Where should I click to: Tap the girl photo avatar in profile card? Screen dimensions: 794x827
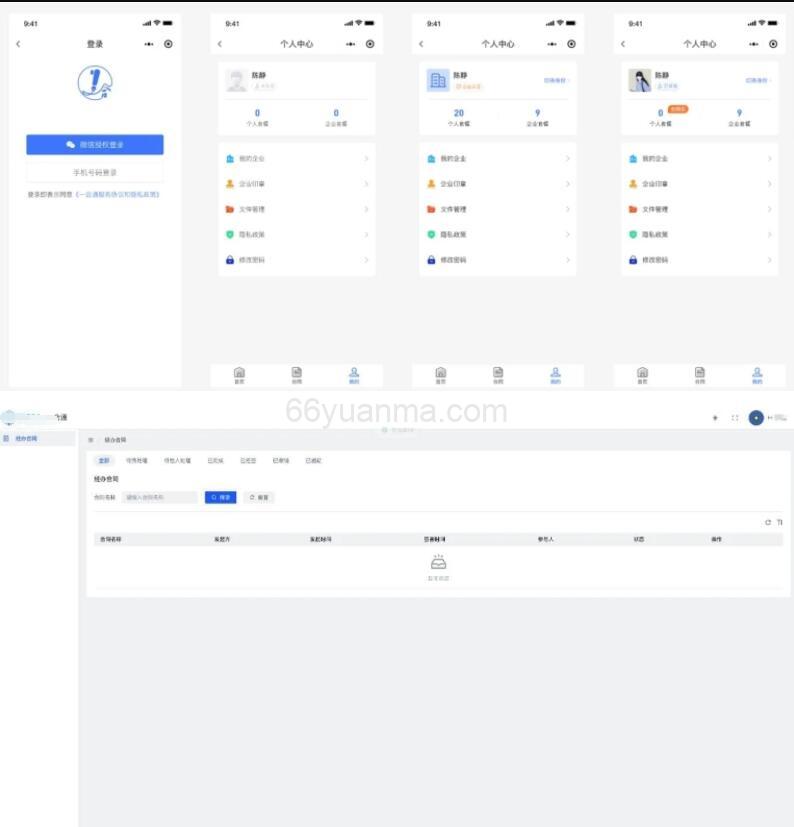coord(640,81)
